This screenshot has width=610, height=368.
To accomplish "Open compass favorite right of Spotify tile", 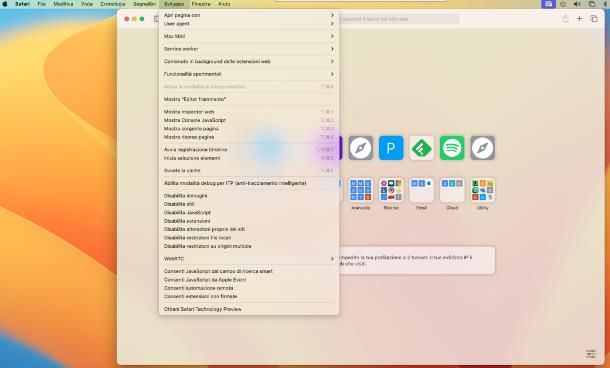I will click(483, 148).
